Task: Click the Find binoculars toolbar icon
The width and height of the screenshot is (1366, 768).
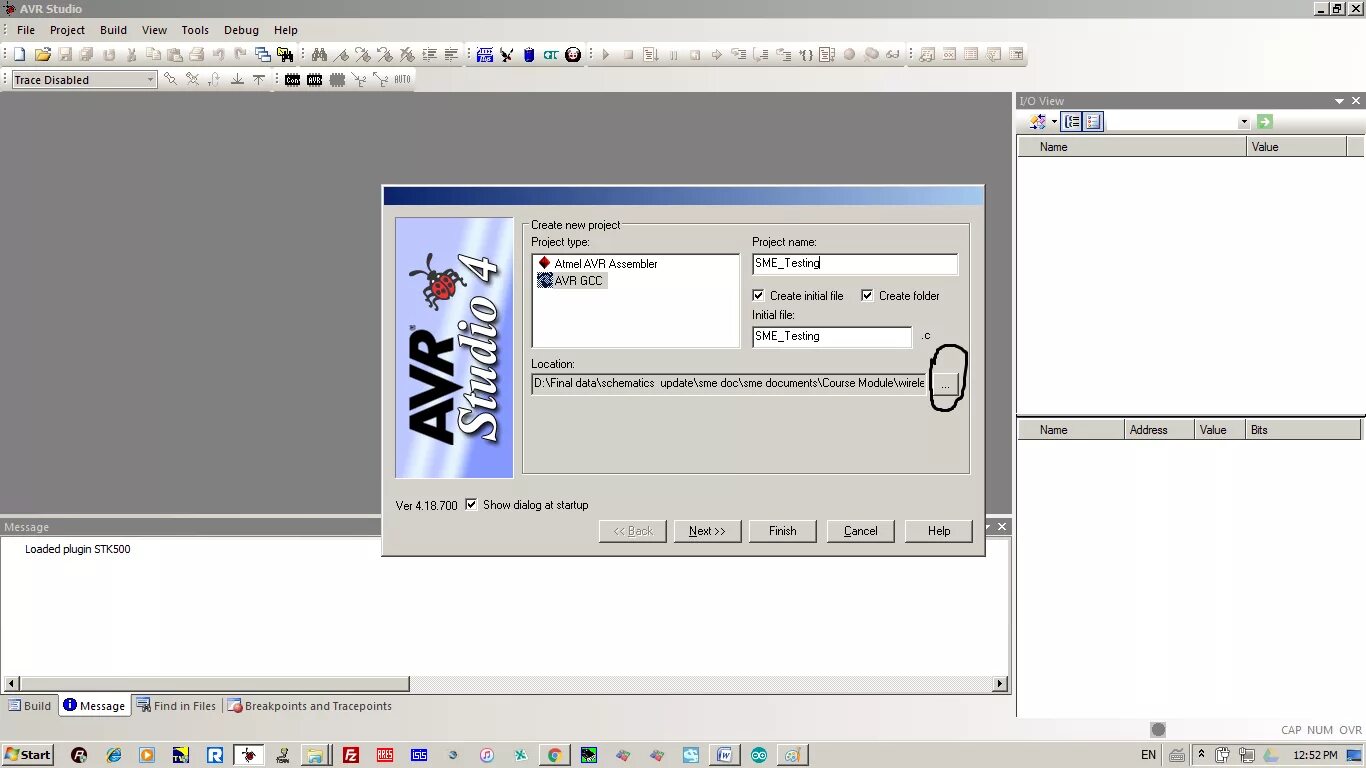Action: [x=319, y=55]
